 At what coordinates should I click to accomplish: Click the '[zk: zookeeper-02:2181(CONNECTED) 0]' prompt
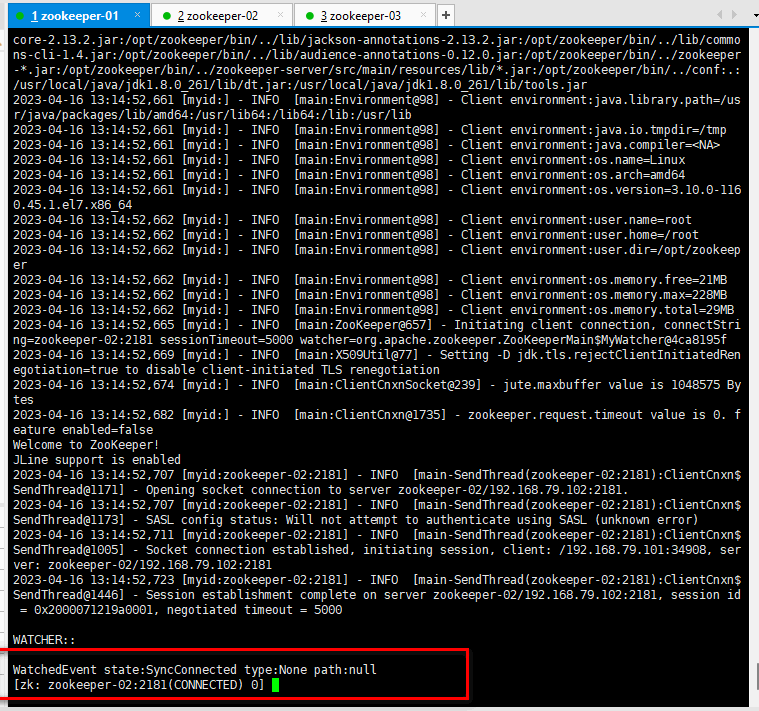(x=138, y=685)
